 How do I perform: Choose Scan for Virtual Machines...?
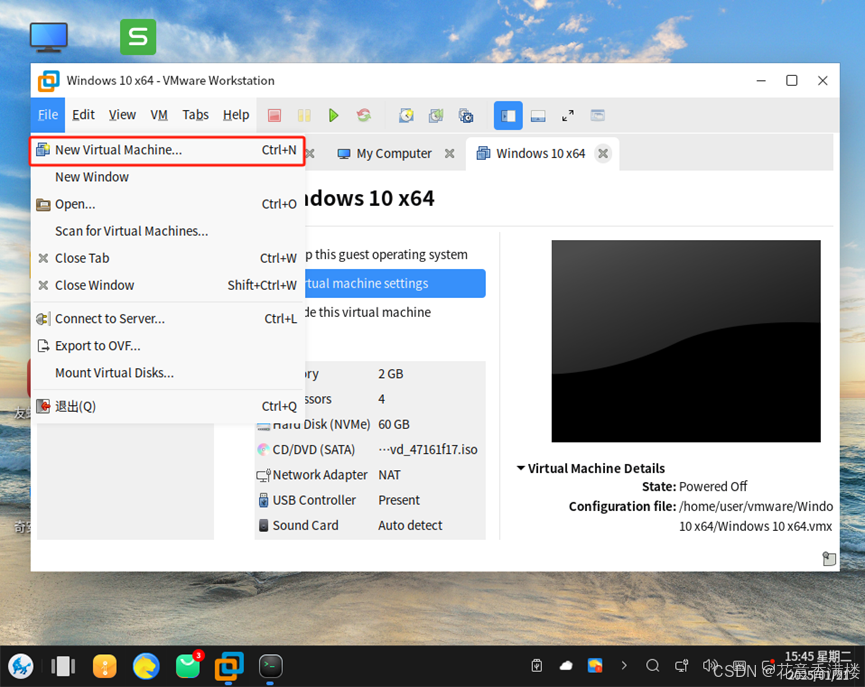click(x=167, y=231)
